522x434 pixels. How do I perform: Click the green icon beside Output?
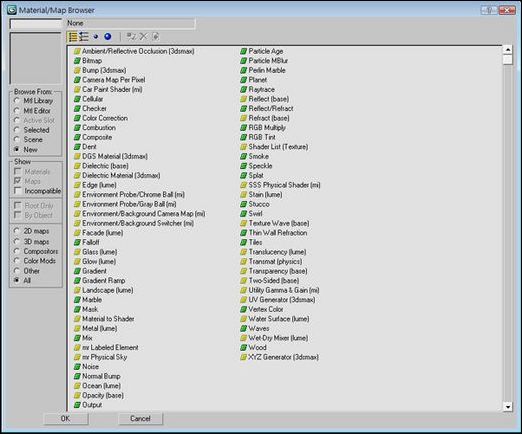point(77,405)
